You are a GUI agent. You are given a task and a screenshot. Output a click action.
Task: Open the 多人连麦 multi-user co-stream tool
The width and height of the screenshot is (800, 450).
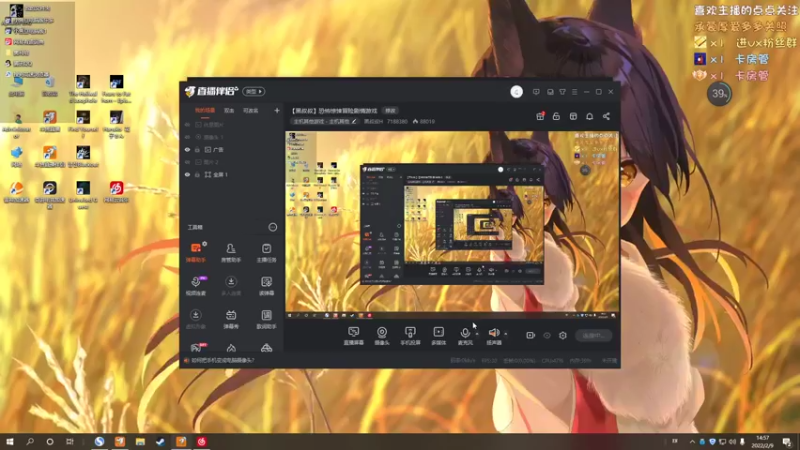click(231, 286)
